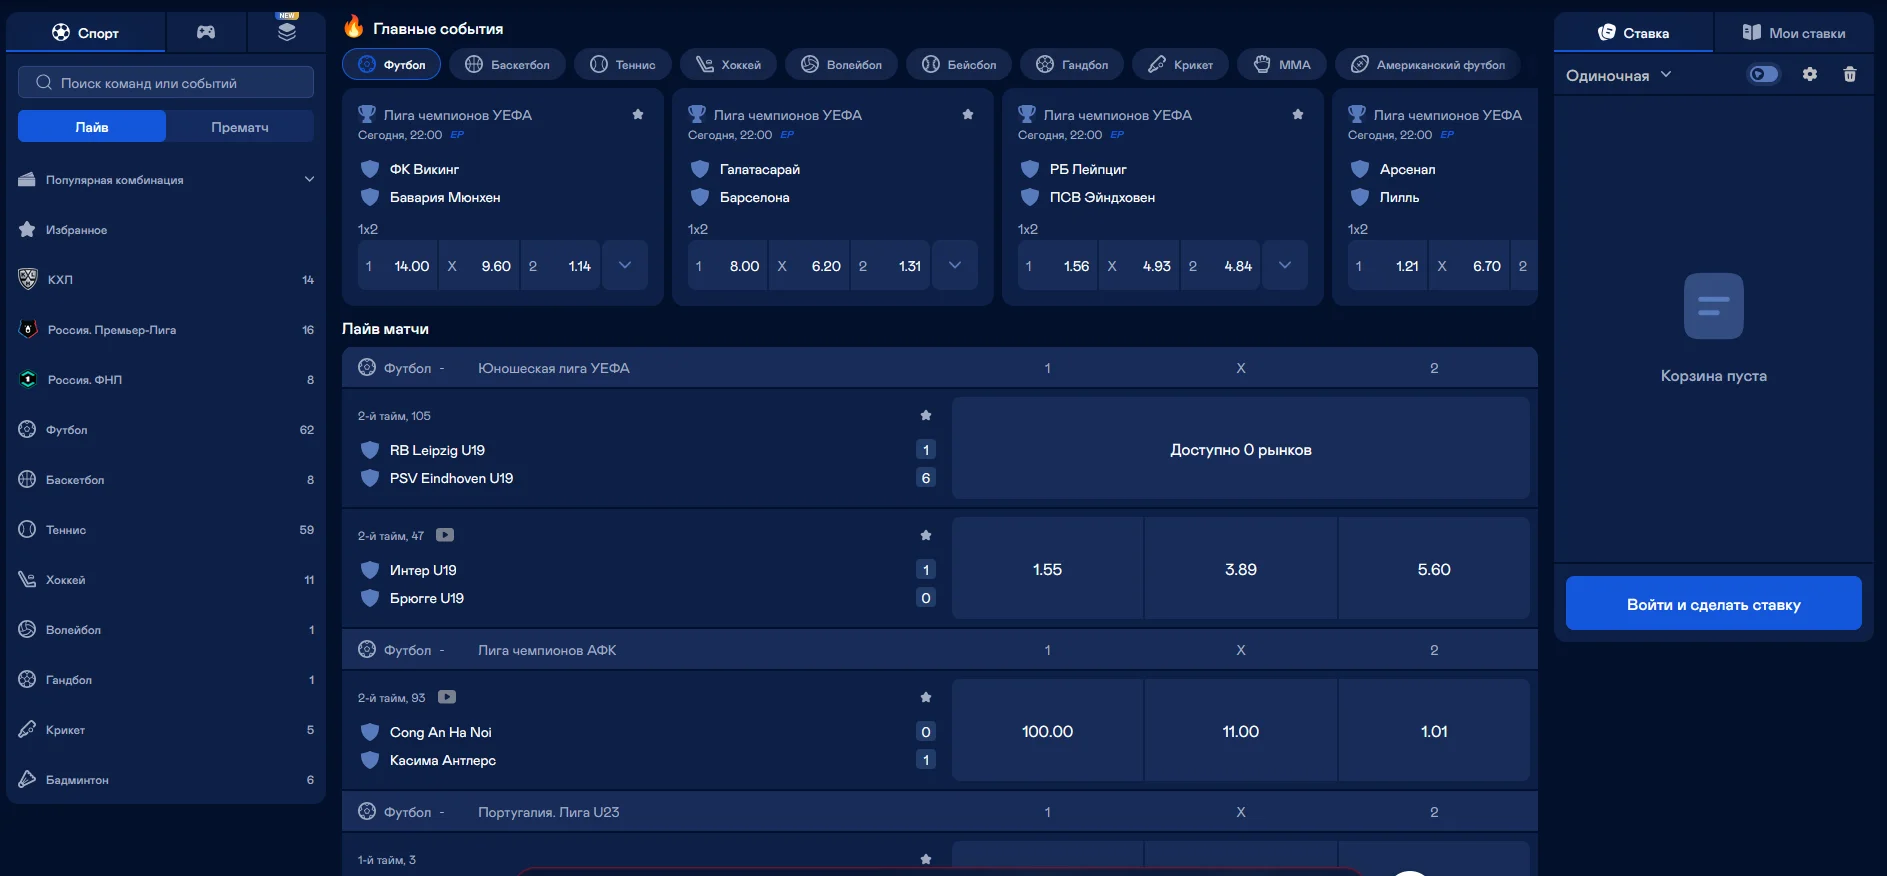This screenshot has width=1887, height=876.
Task: Open bet slip settings gear icon
Action: click(1810, 74)
